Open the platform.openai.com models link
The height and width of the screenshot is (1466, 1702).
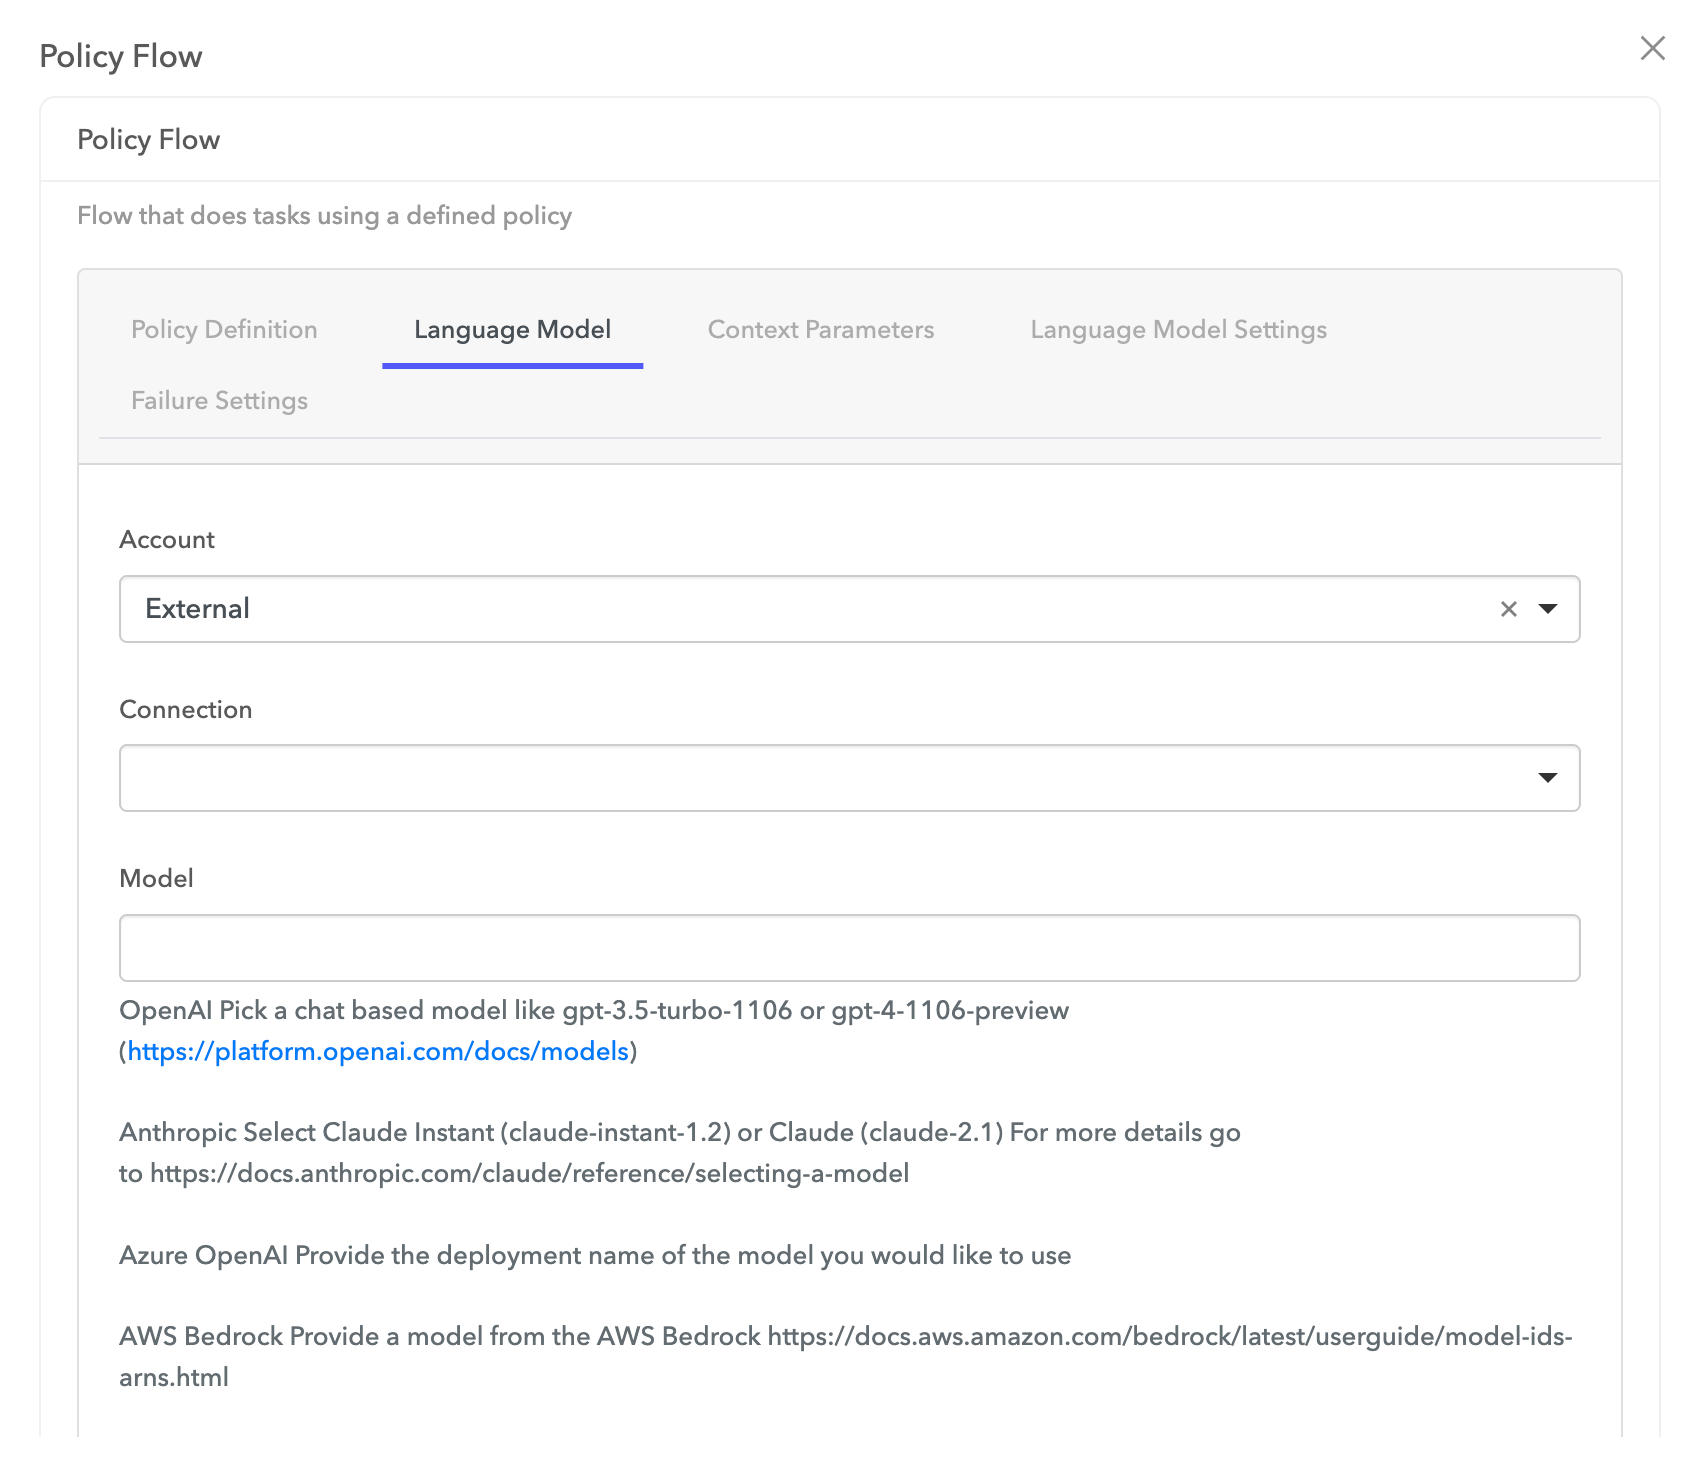[378, 1052]
